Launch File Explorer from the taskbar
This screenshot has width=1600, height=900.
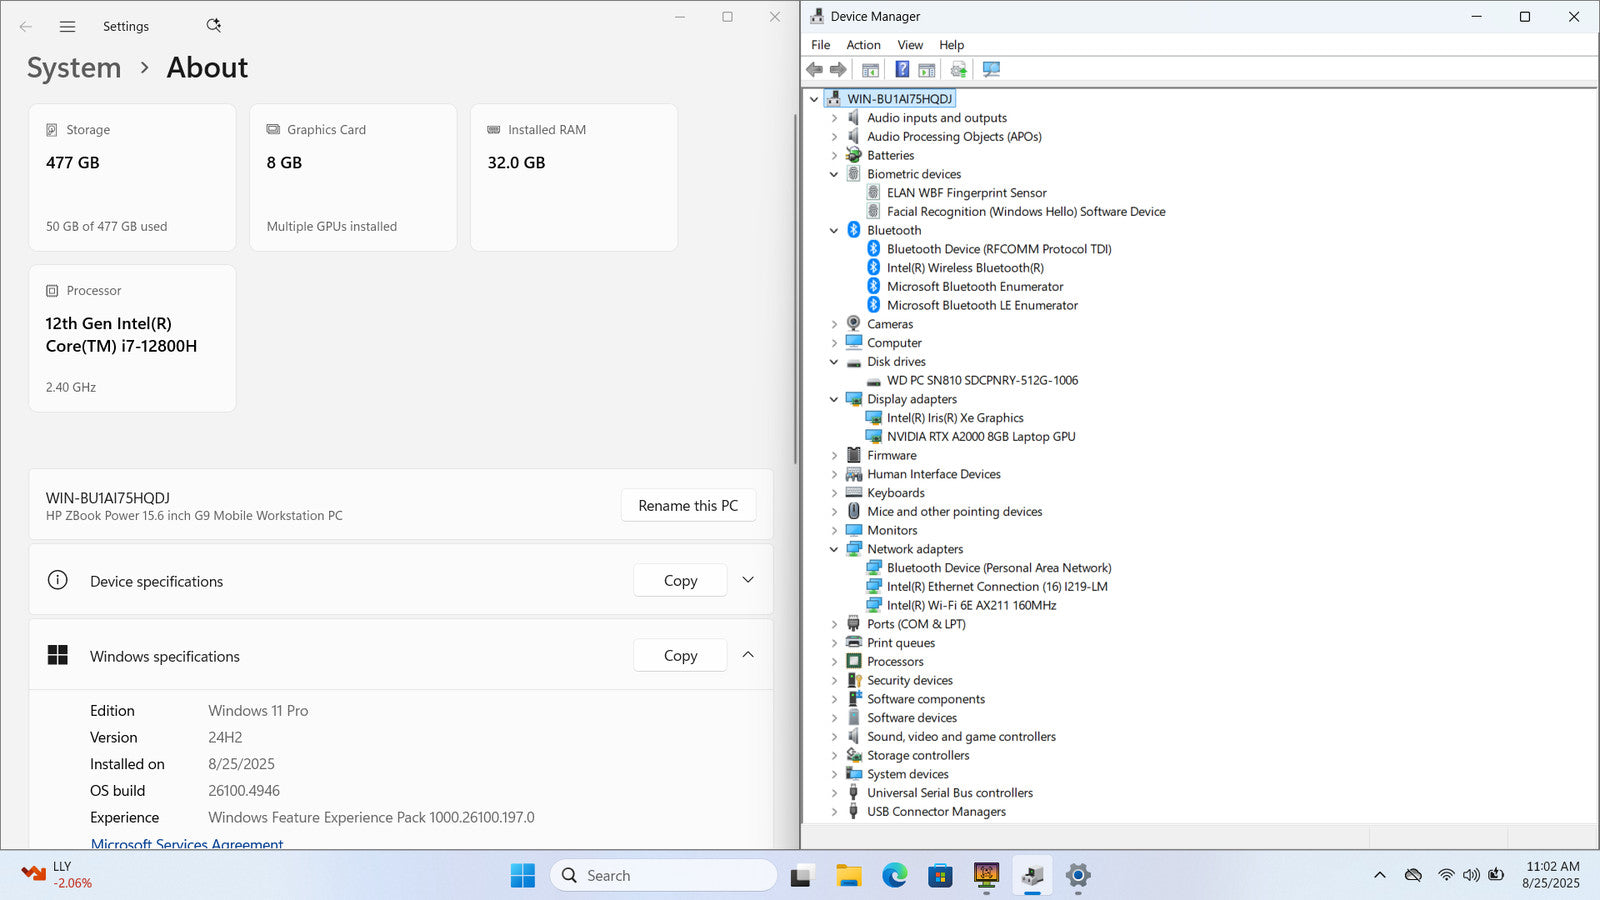coord(849,875)
